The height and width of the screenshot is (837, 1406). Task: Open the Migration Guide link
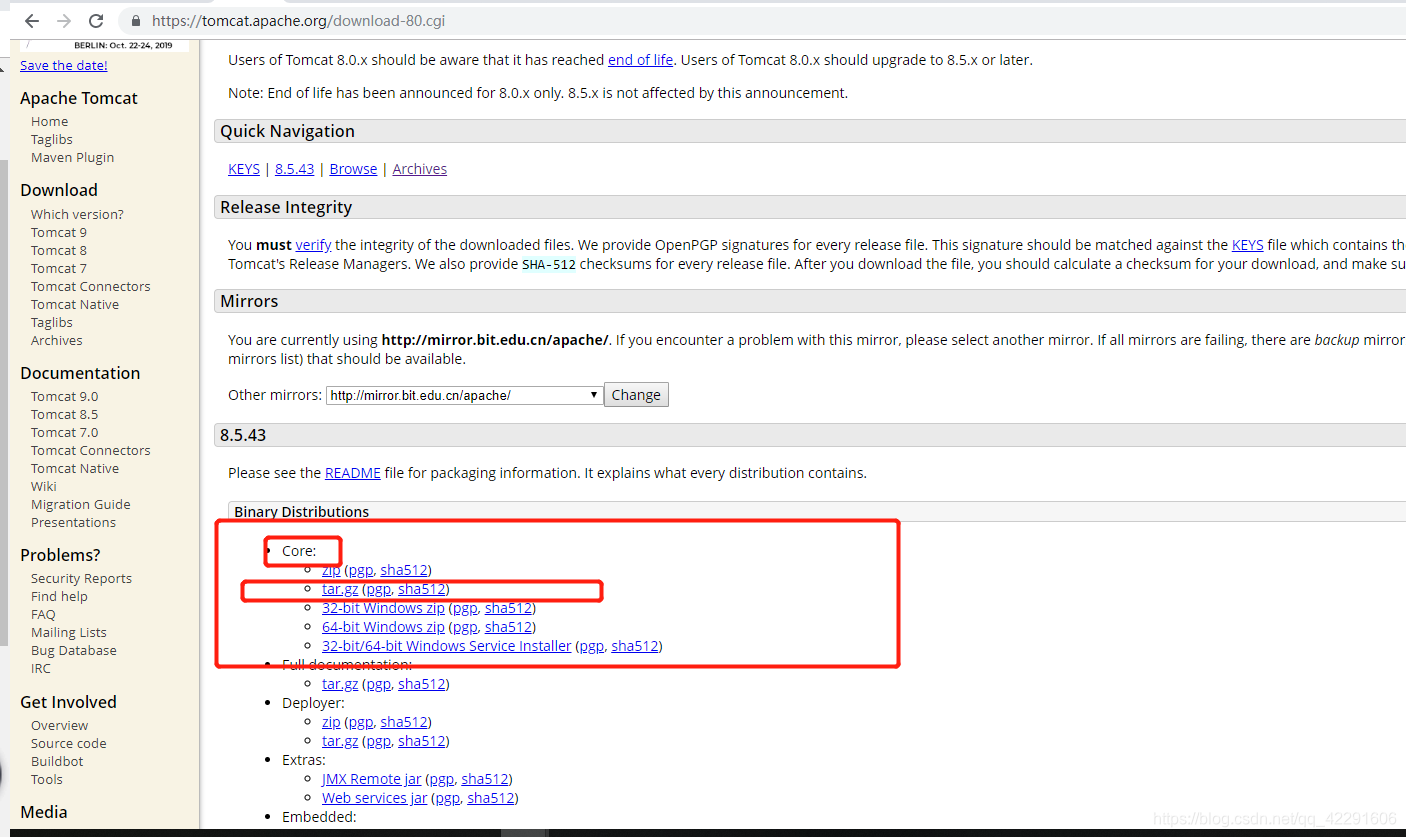81,504
